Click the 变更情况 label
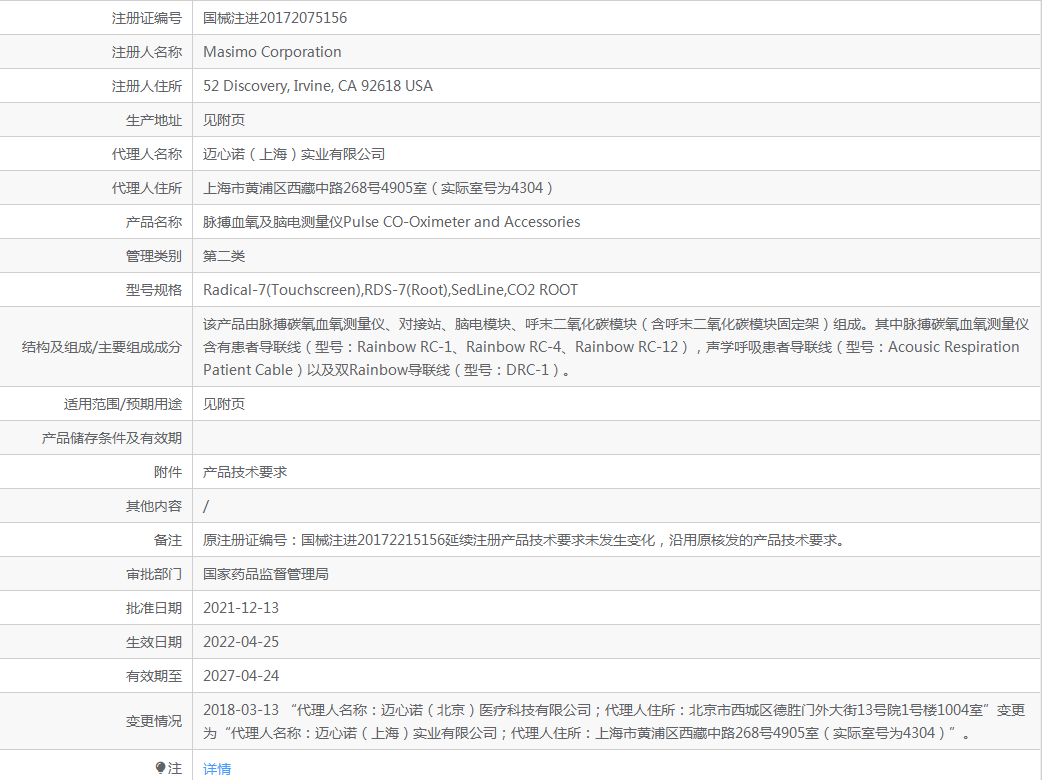1043x780 pixels. 154,721
